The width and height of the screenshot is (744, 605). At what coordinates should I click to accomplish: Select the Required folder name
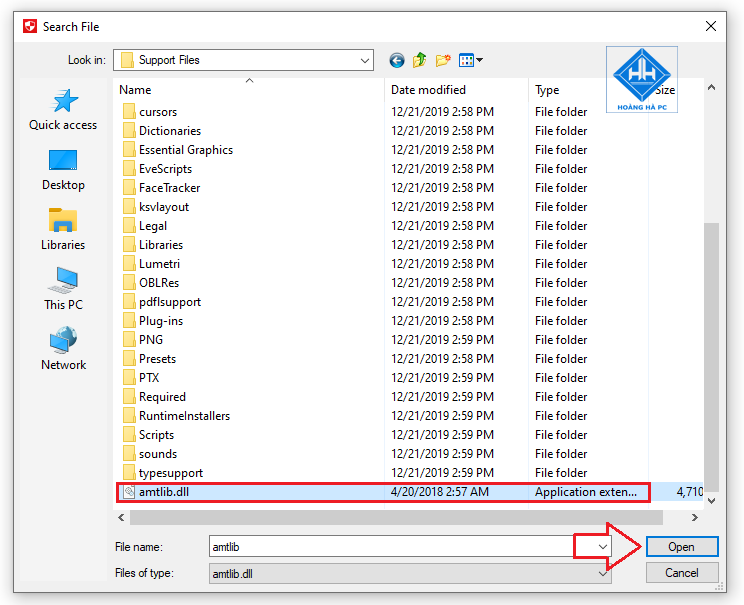tap(162, 397)
